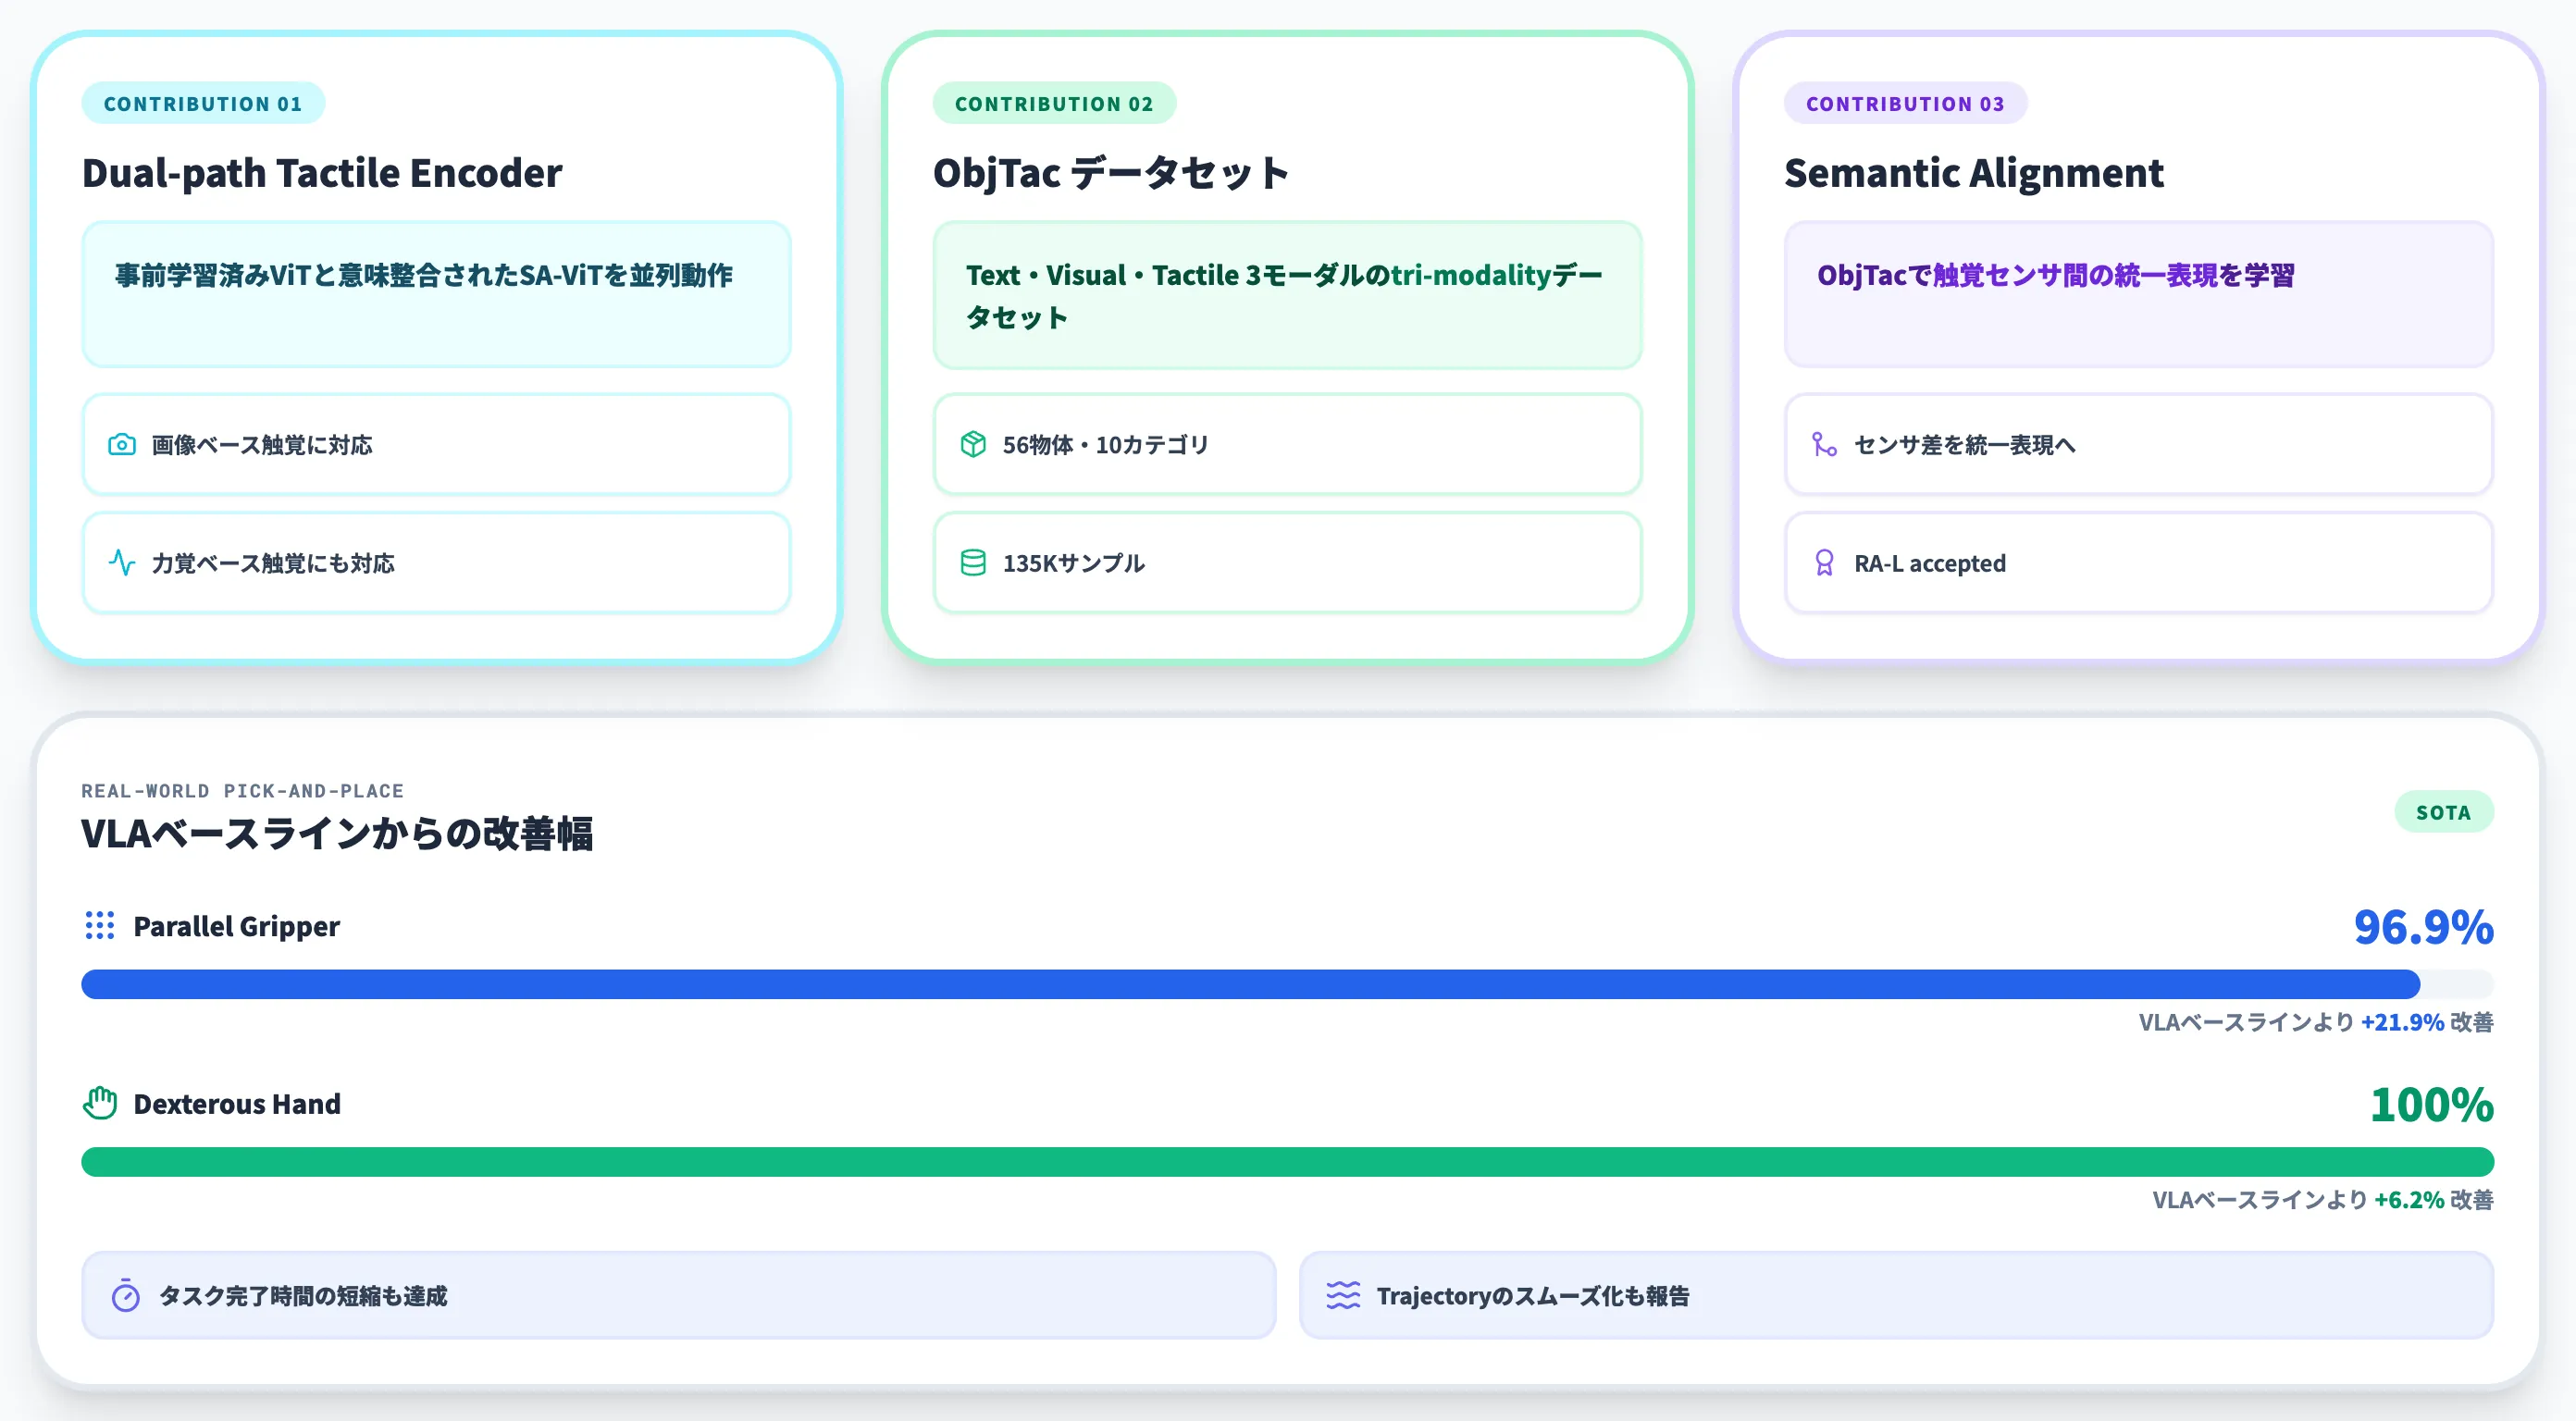Viewport: 2576px width, 1421px height.
Task: Click the waveform icon beside 力覚ベース触覚にも対応
Action: point(122,562)
